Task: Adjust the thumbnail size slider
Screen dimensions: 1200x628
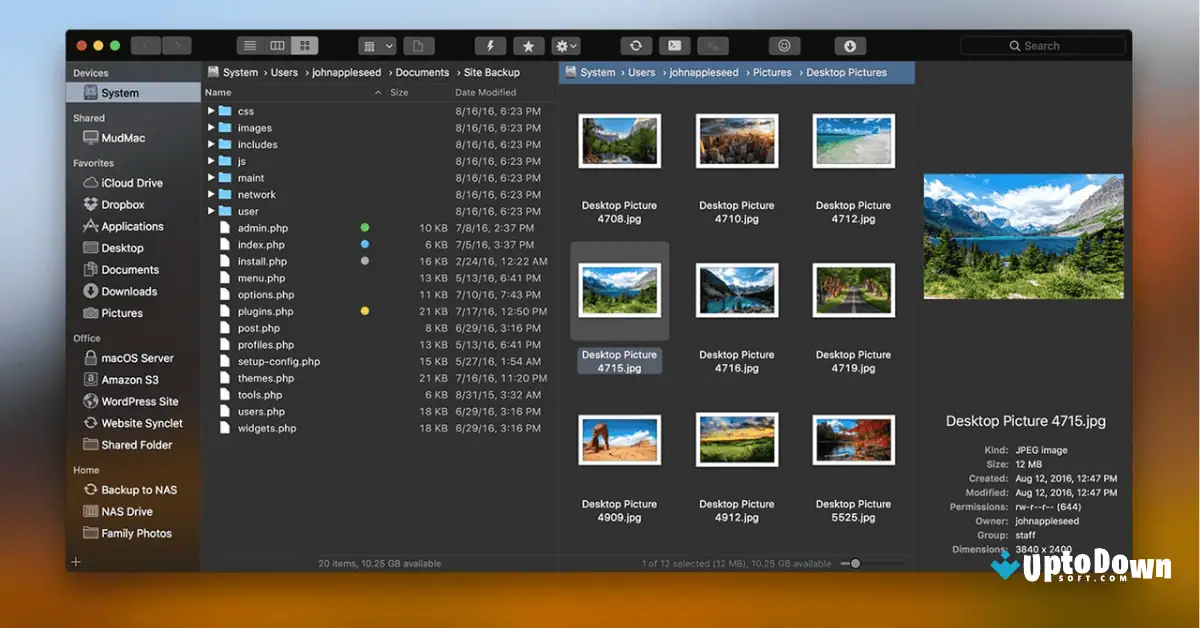Action: 855,563
